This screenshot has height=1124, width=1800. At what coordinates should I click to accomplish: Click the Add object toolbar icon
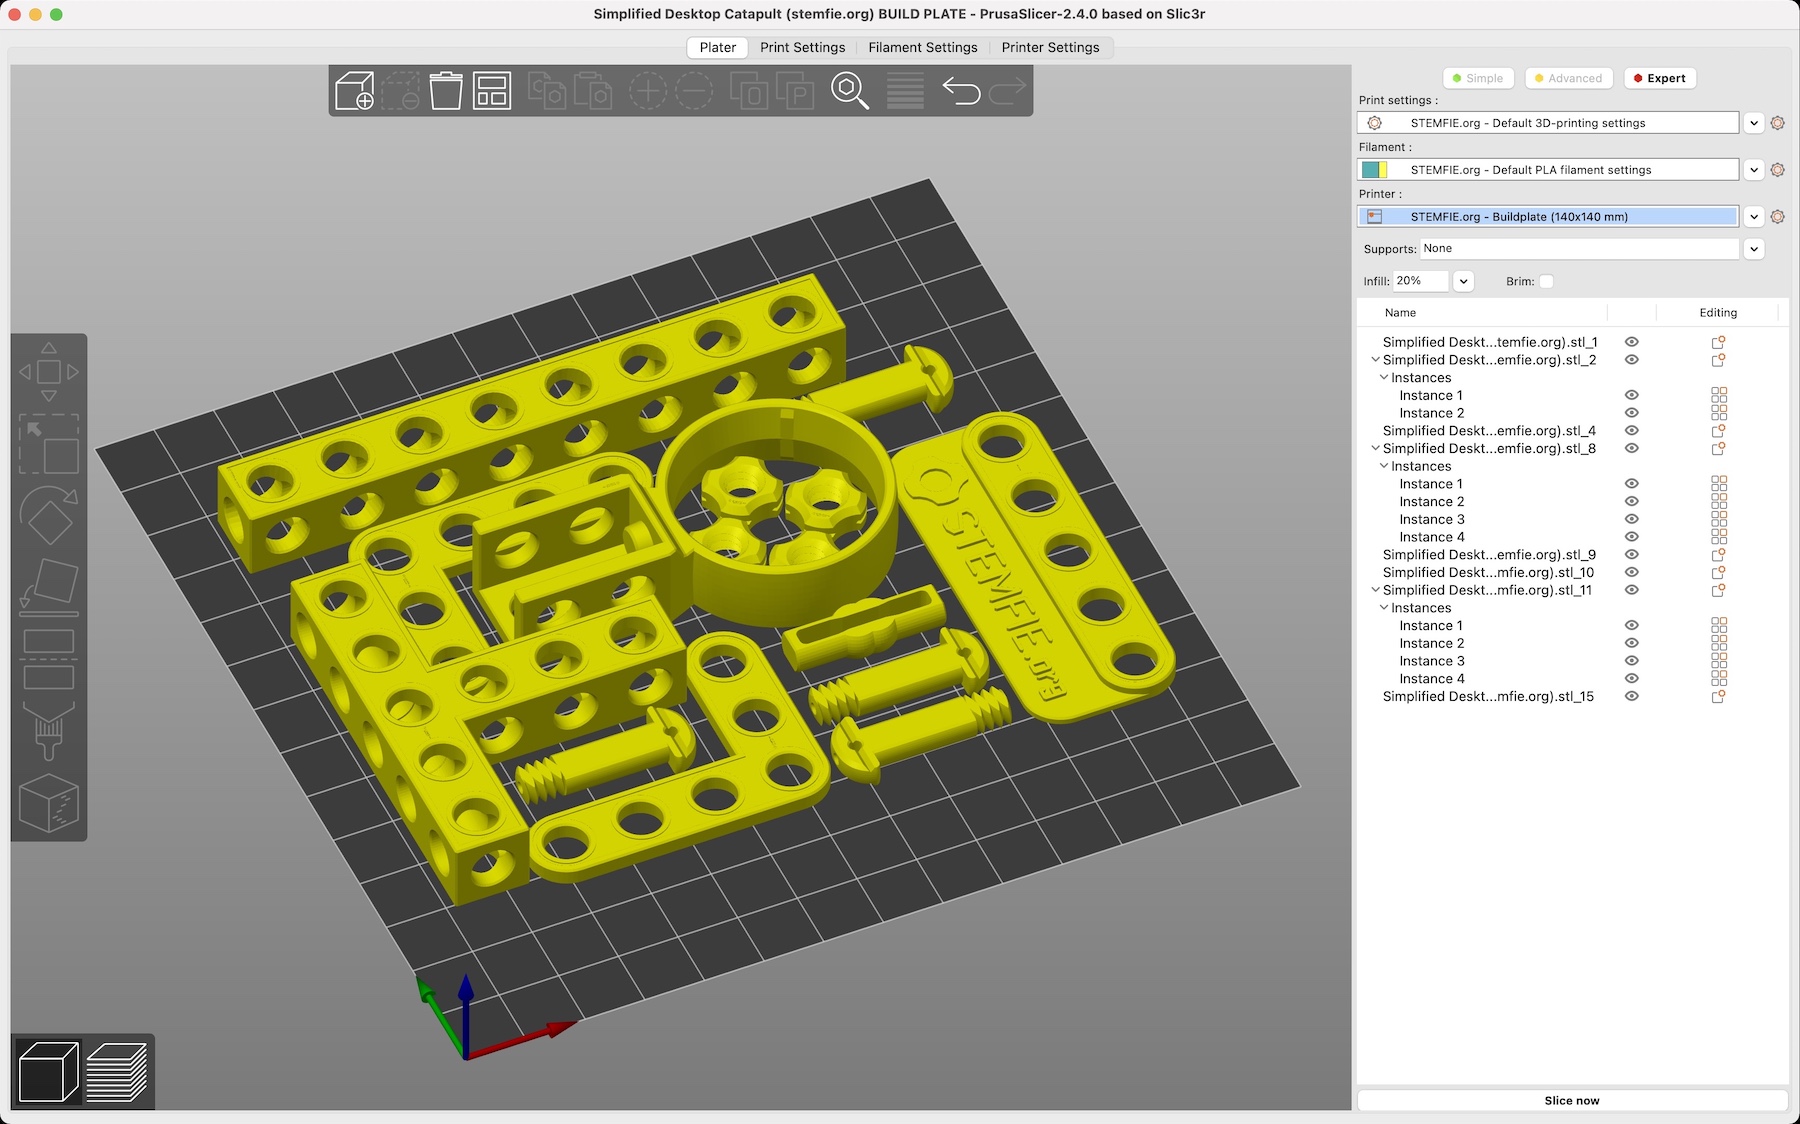tap(355, 91)
